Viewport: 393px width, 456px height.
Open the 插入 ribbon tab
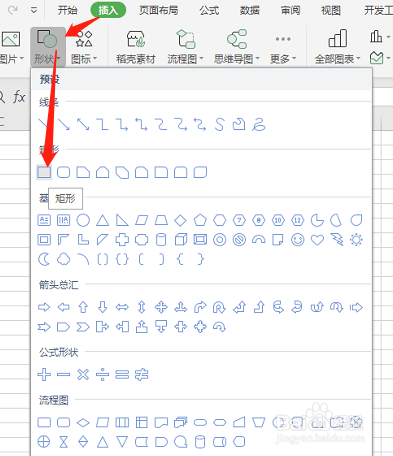[x=108, y=10]
